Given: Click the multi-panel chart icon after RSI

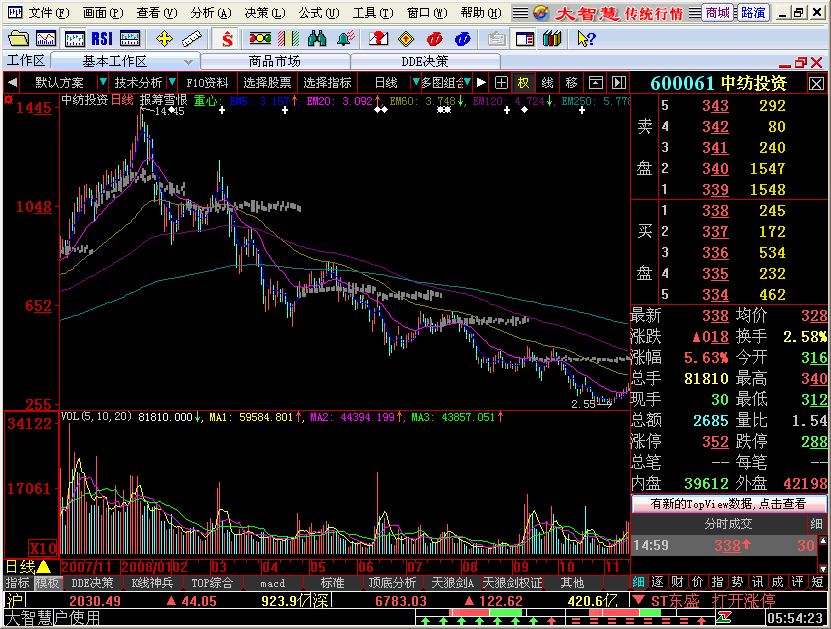Looking at the screenshot, I should click(130, 39).
